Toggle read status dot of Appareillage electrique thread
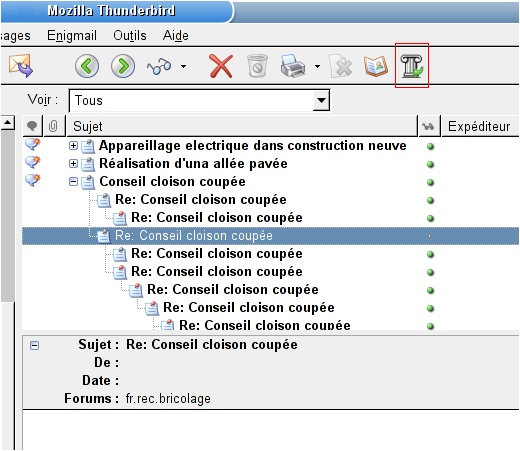Viewport: 520px width, 451px height. (430, 146)
